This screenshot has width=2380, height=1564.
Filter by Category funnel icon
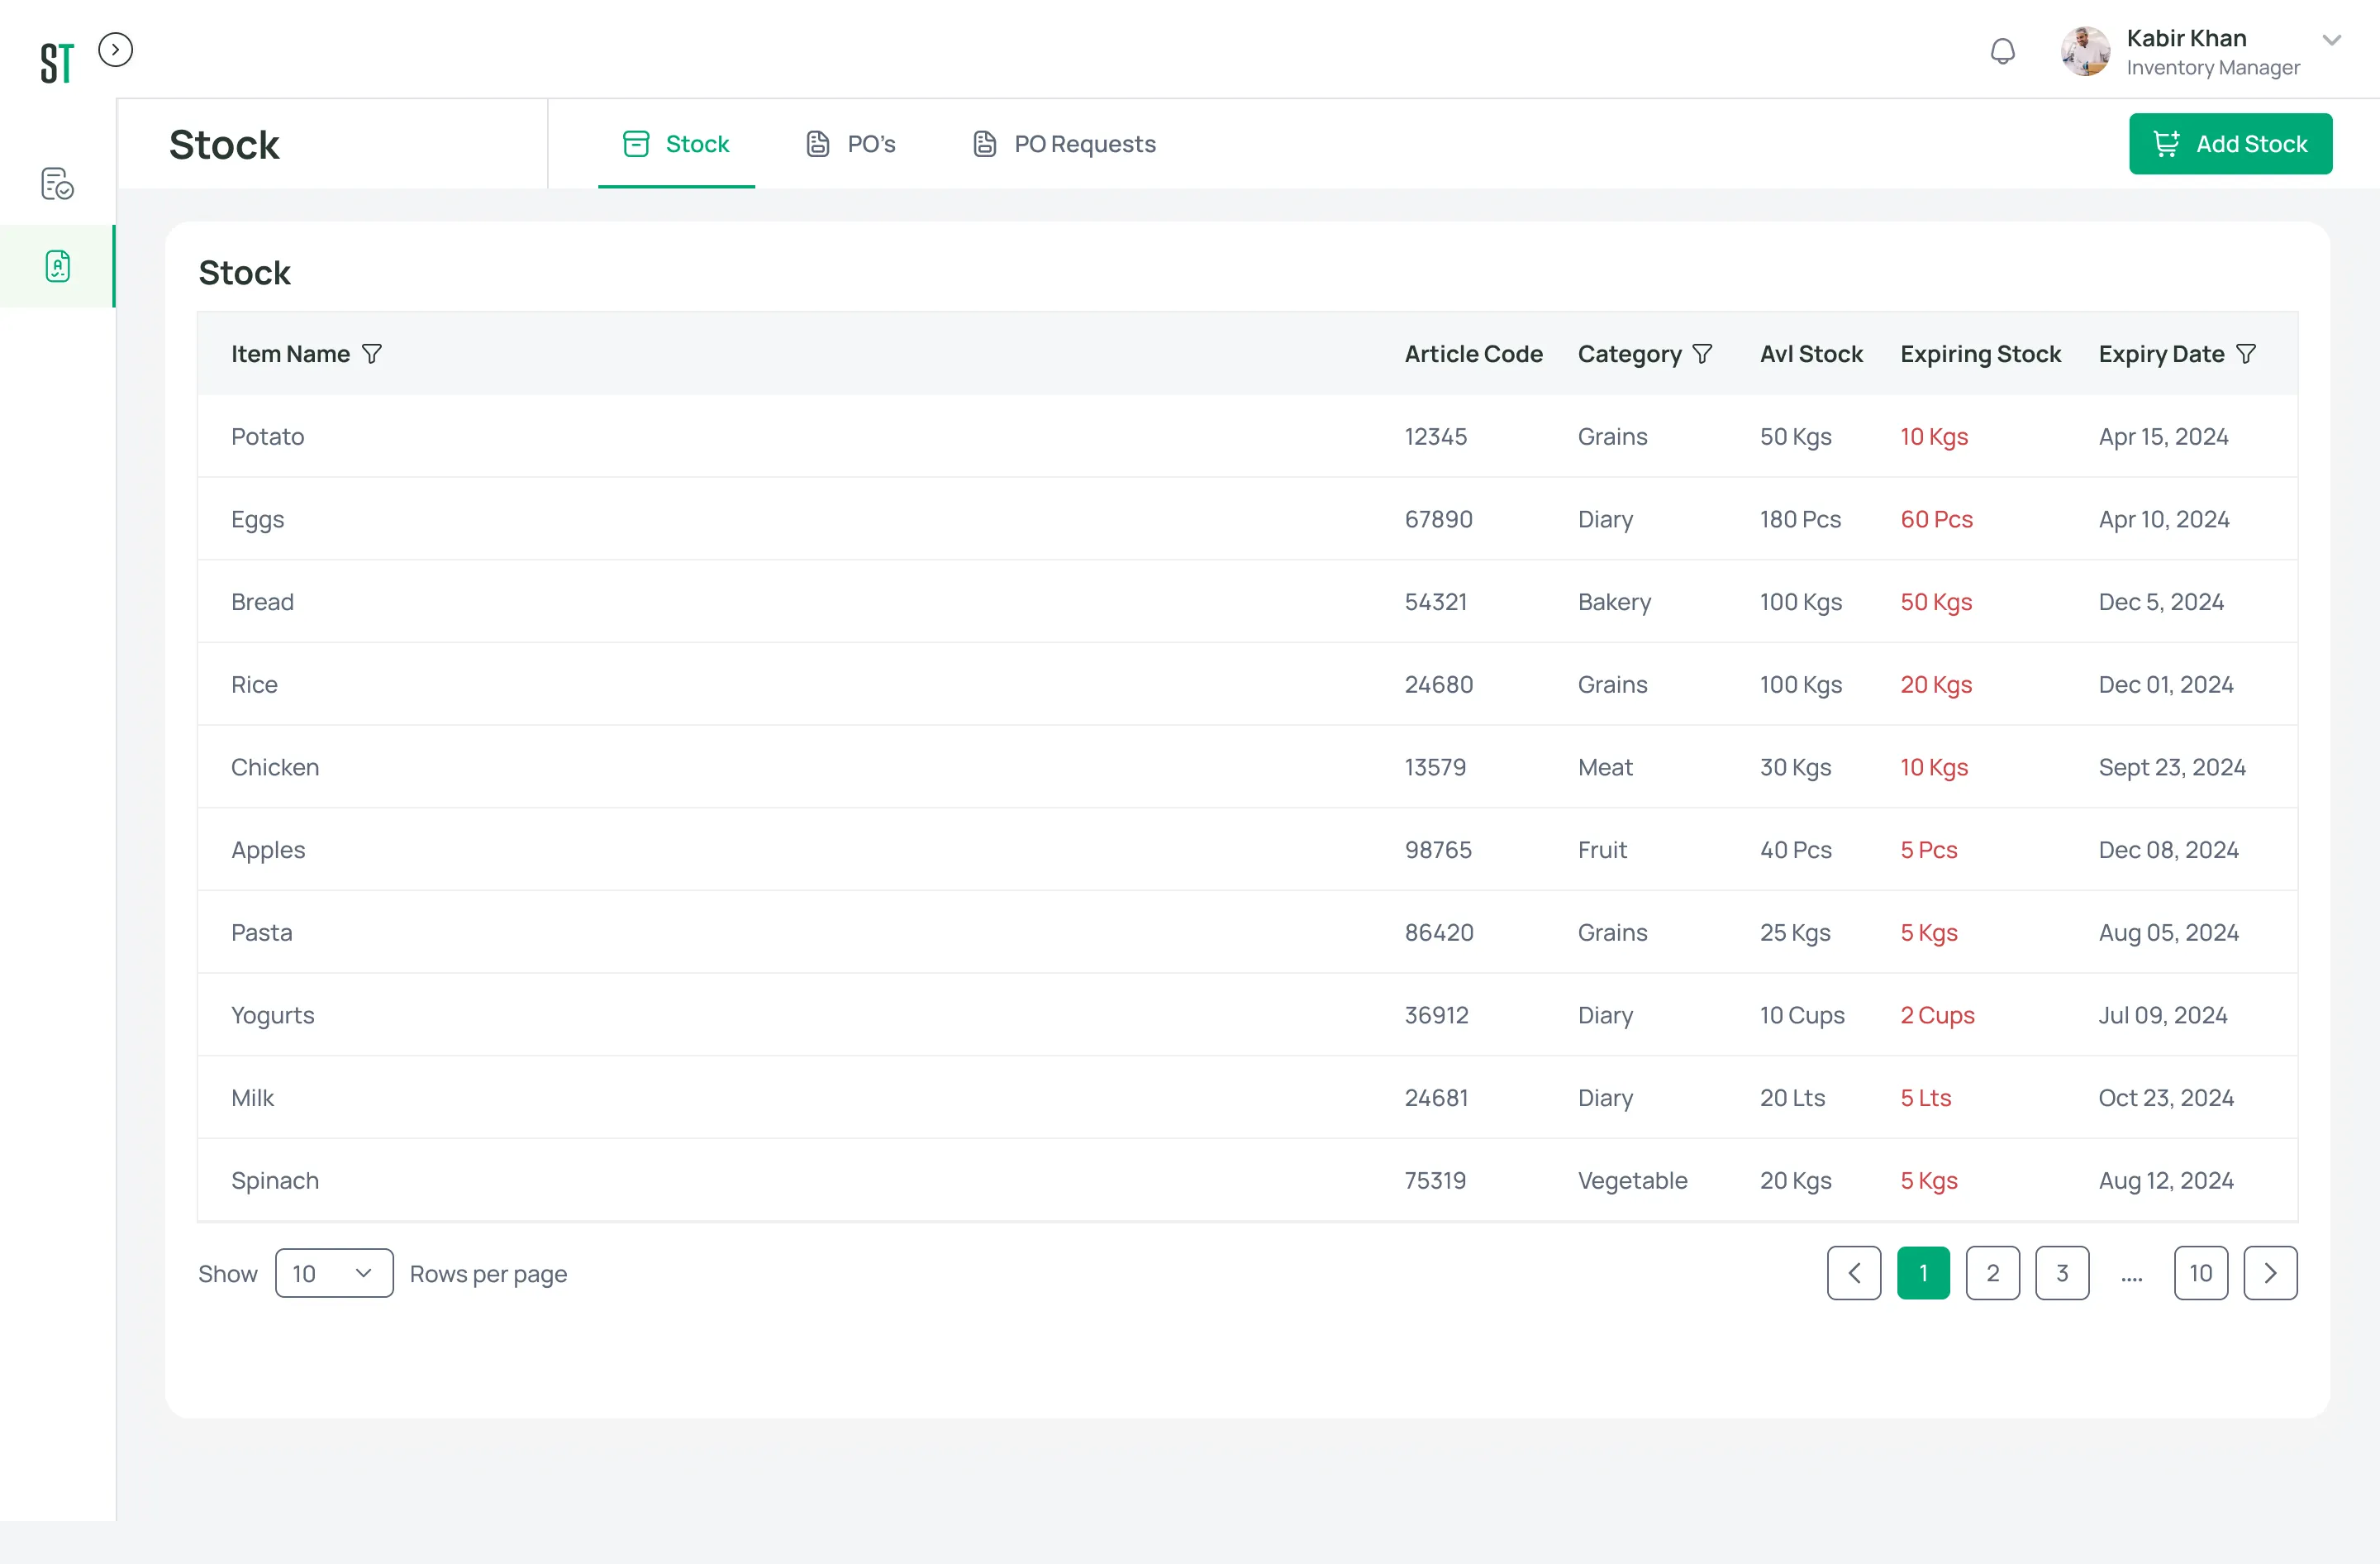1702,354
